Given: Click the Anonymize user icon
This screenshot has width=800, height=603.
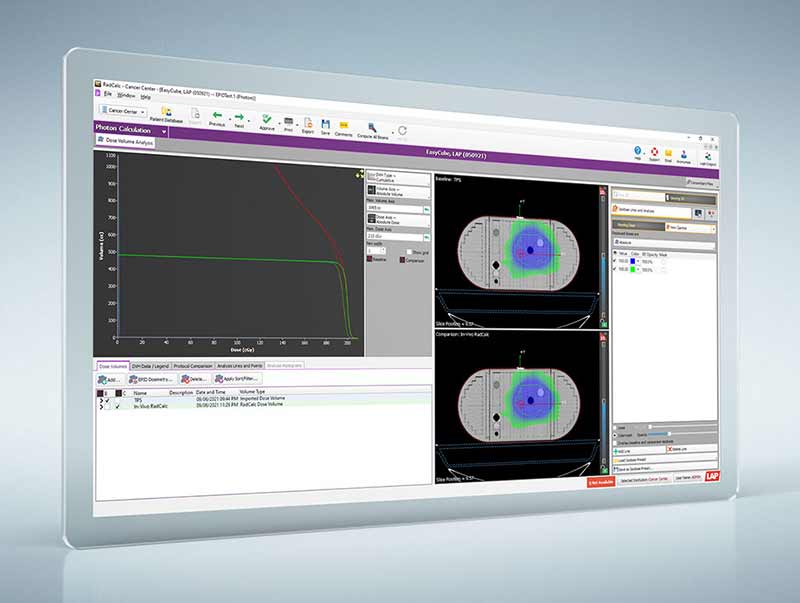Looking at the screenshot, I should click(684, 156).
